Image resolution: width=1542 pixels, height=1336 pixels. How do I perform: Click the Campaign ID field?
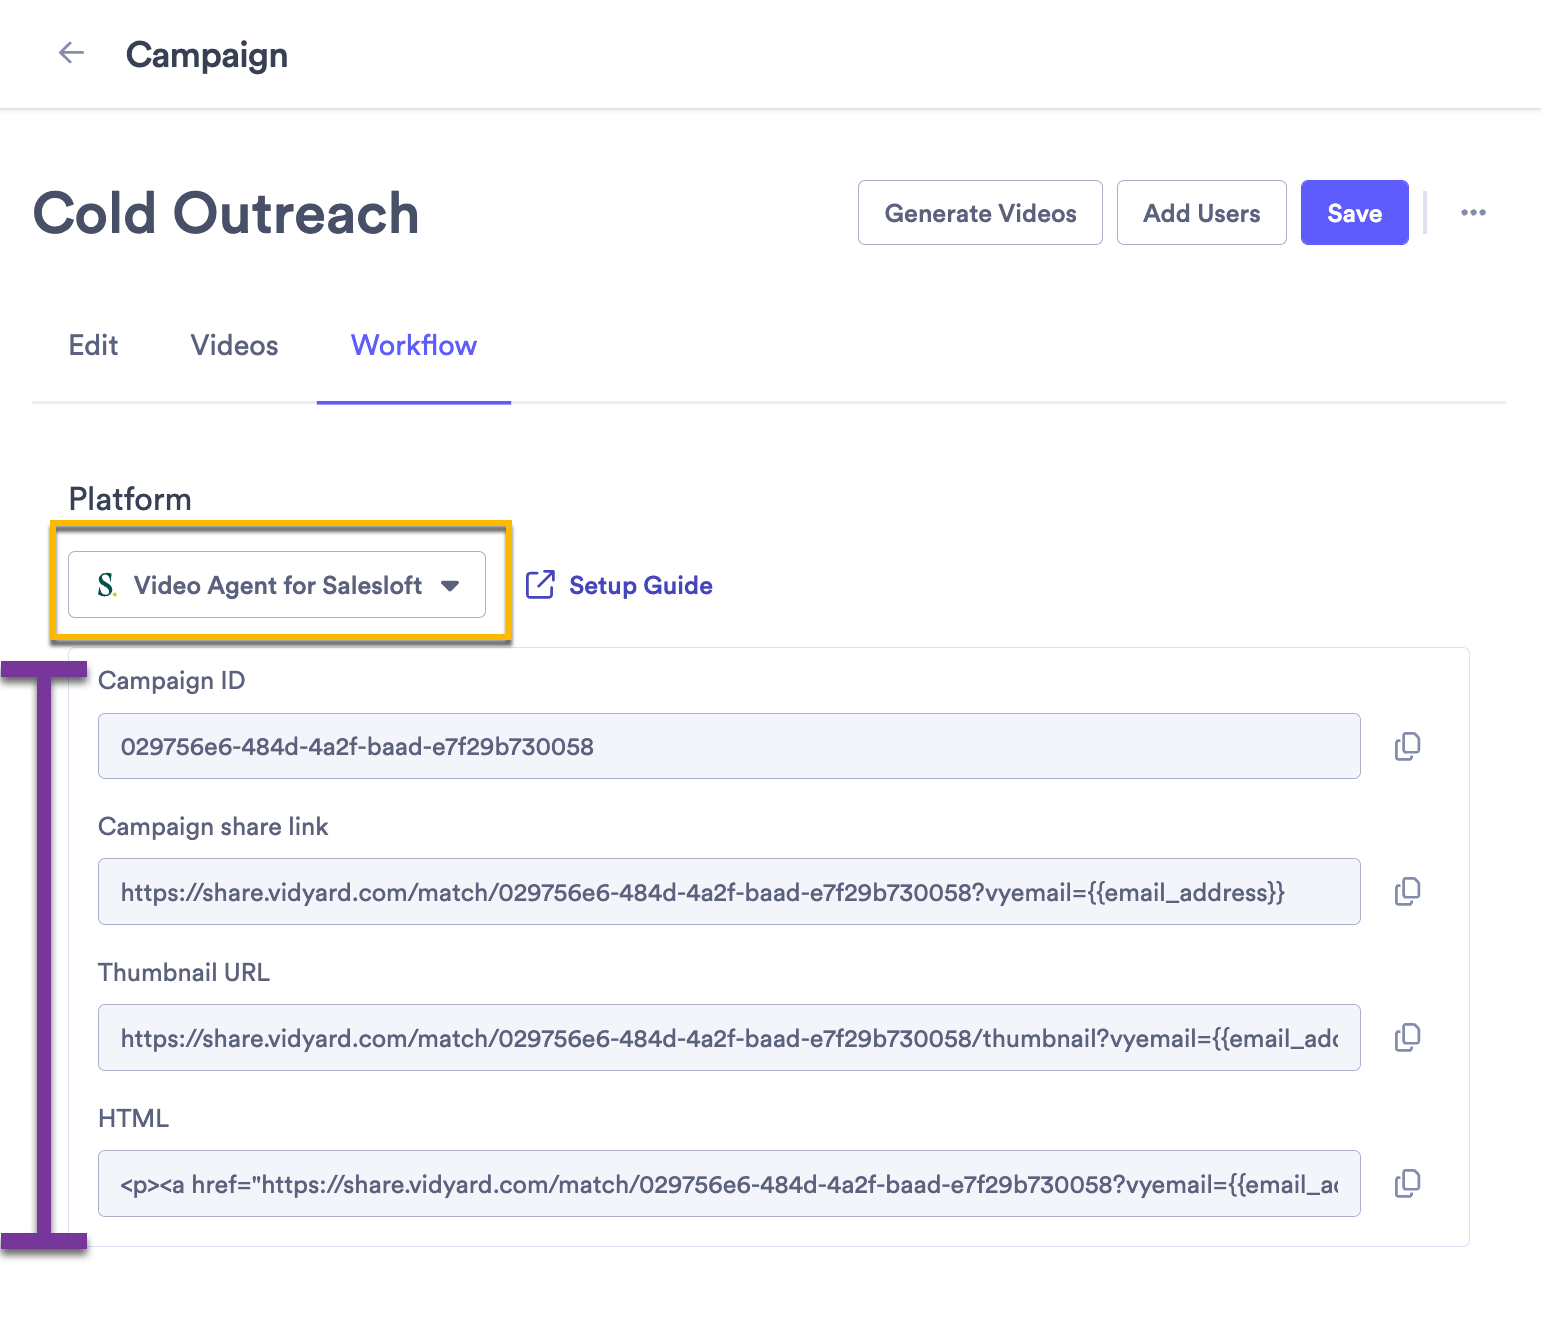pyautogui.click(x=729, y=746)
